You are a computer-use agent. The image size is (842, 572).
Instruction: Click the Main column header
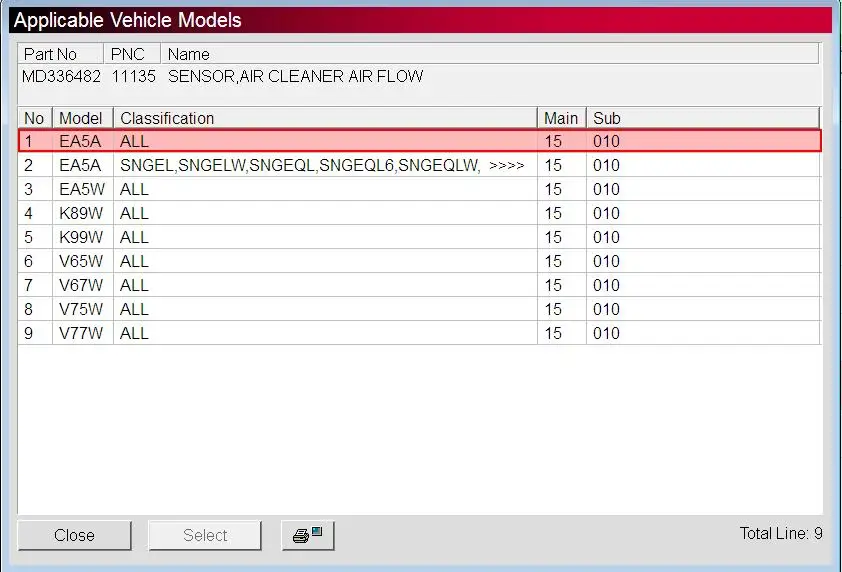[x=562, y=118]
